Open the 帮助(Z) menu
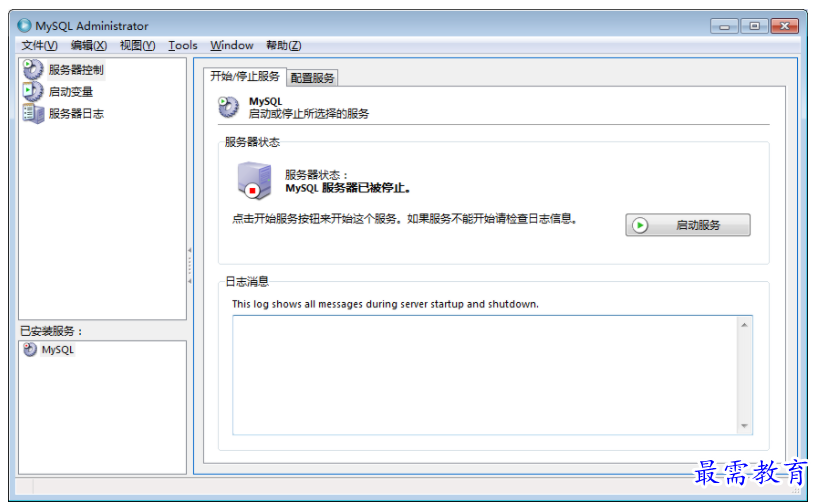Viewport: 816px width, 504px height. [284, 45]
